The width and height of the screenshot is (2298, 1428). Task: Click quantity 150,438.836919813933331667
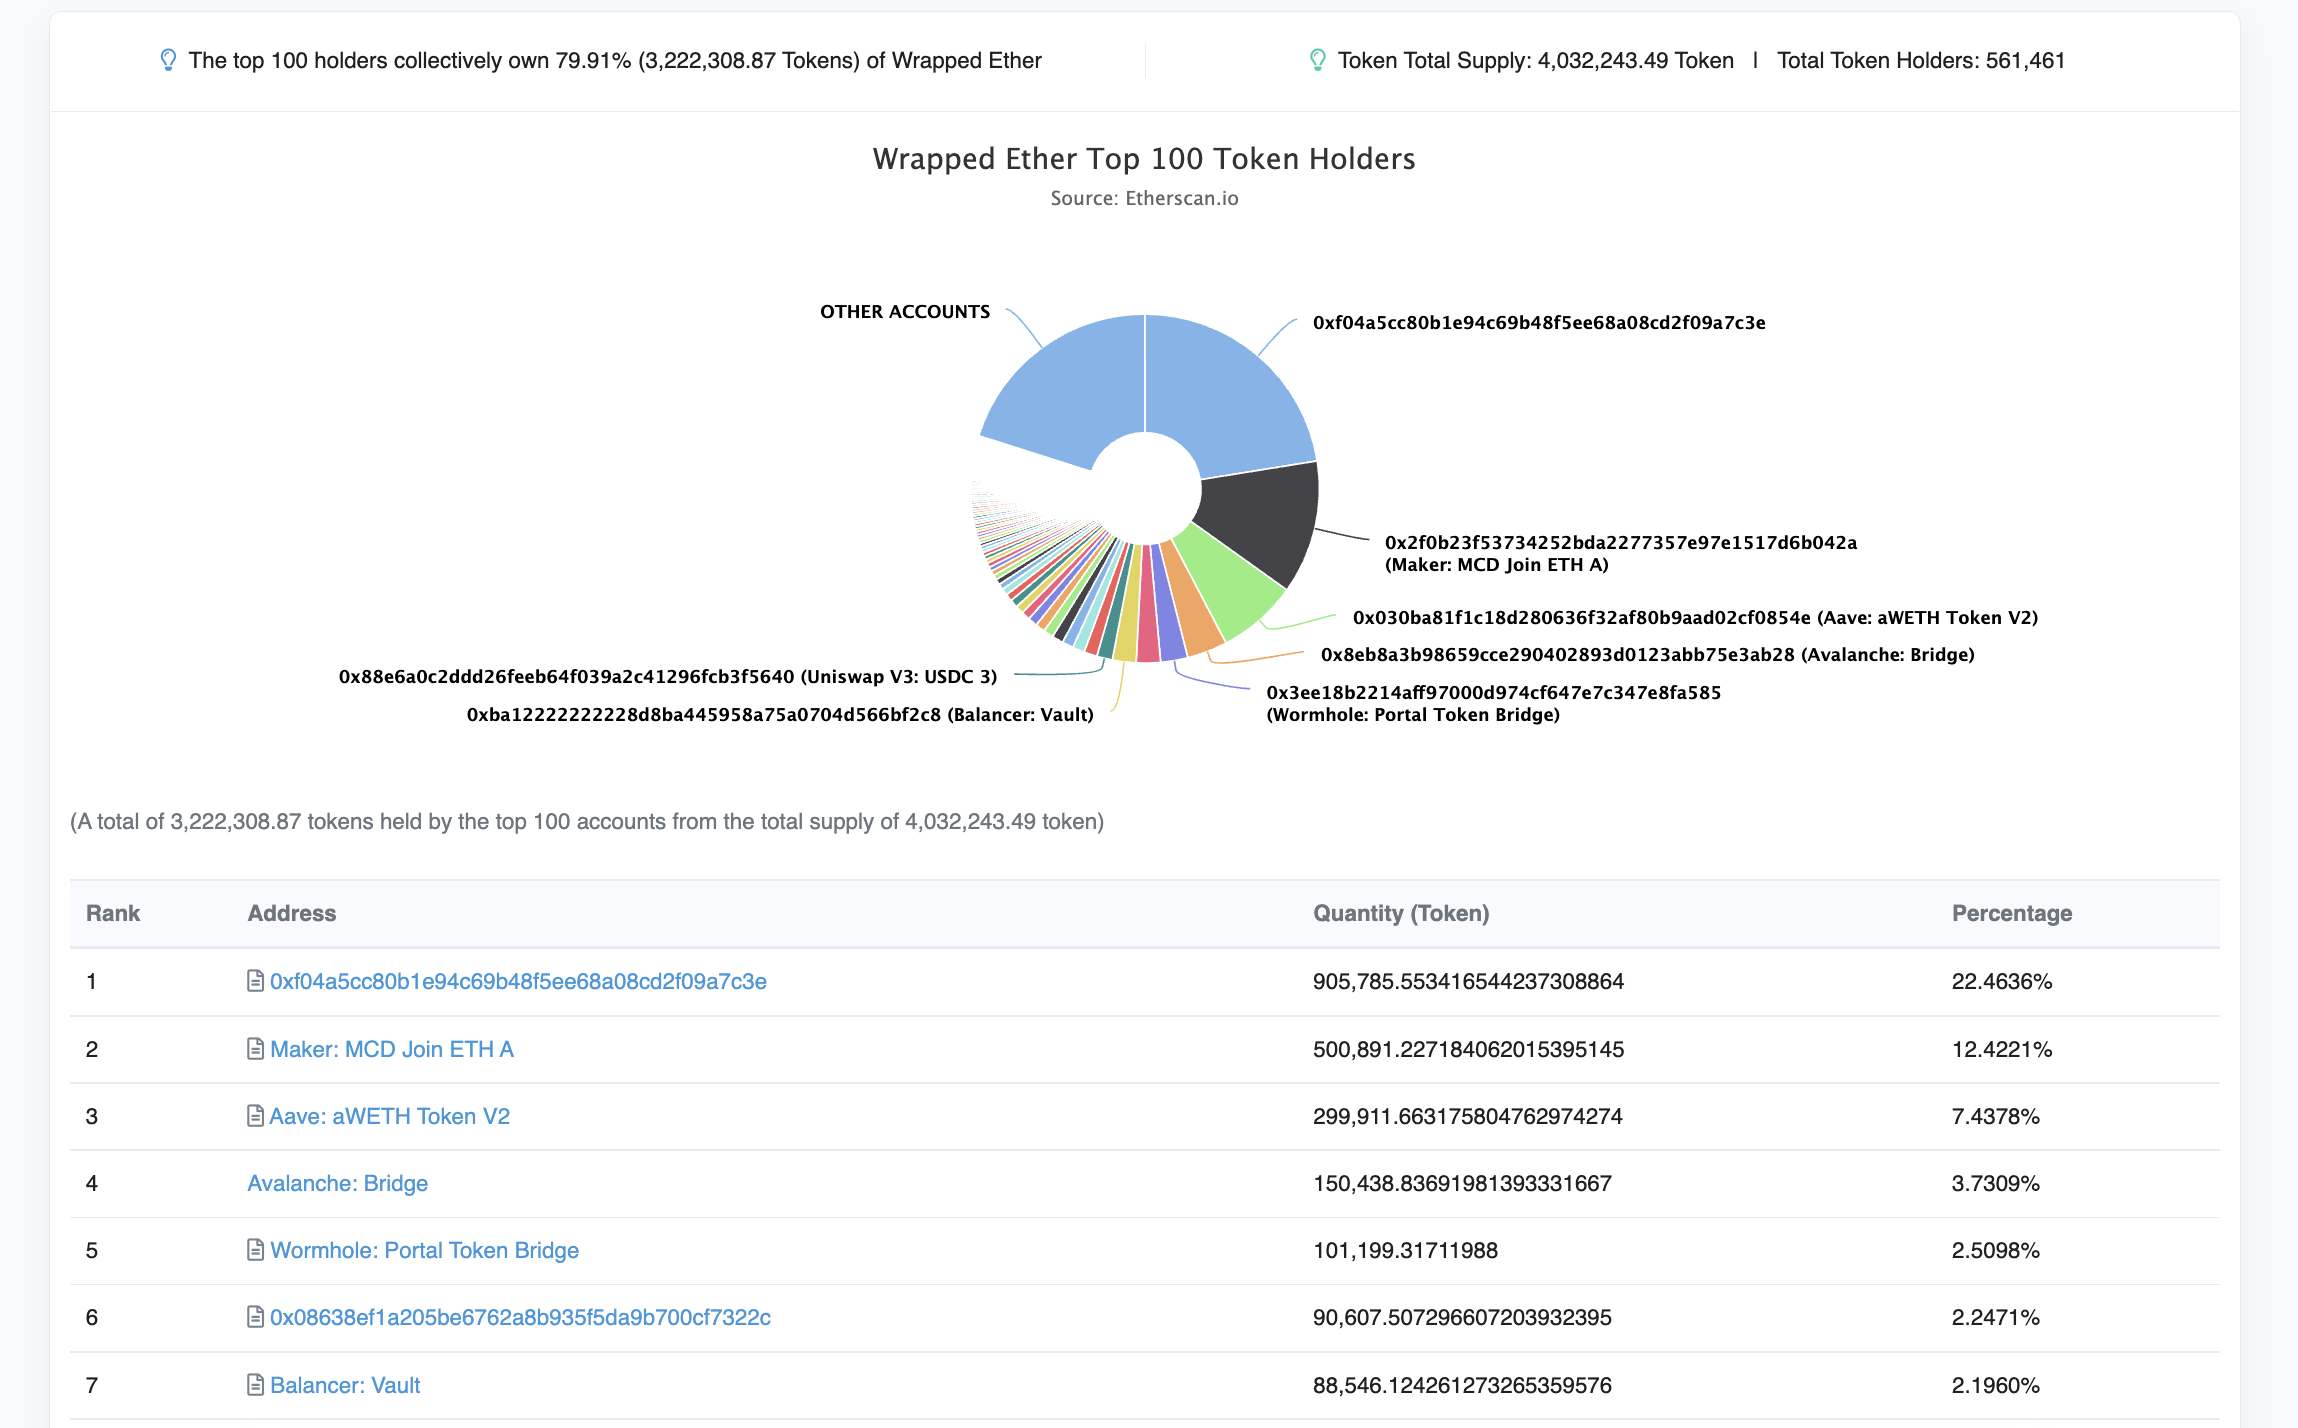click(x=1462, y=1183)
